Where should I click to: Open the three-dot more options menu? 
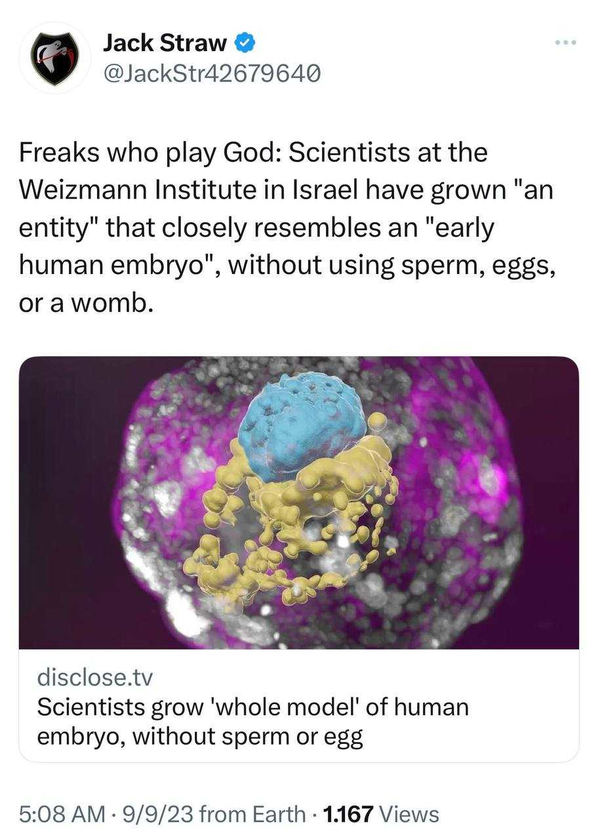[x=565, y=42]
